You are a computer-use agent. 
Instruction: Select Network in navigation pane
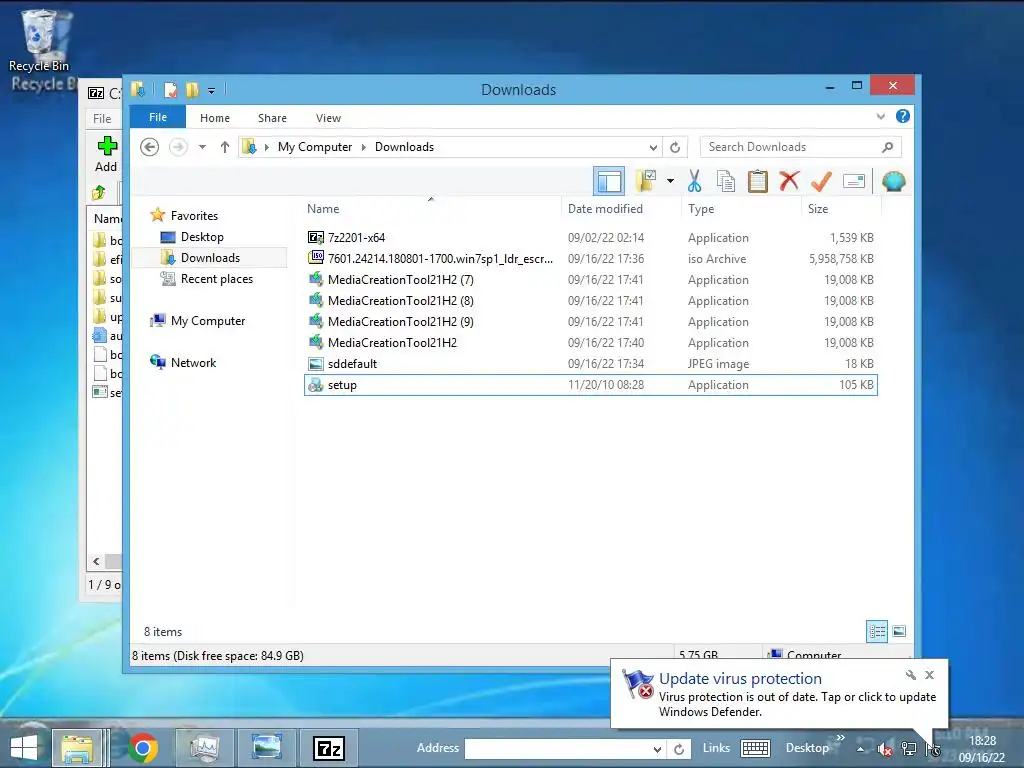tap(193, 362)
